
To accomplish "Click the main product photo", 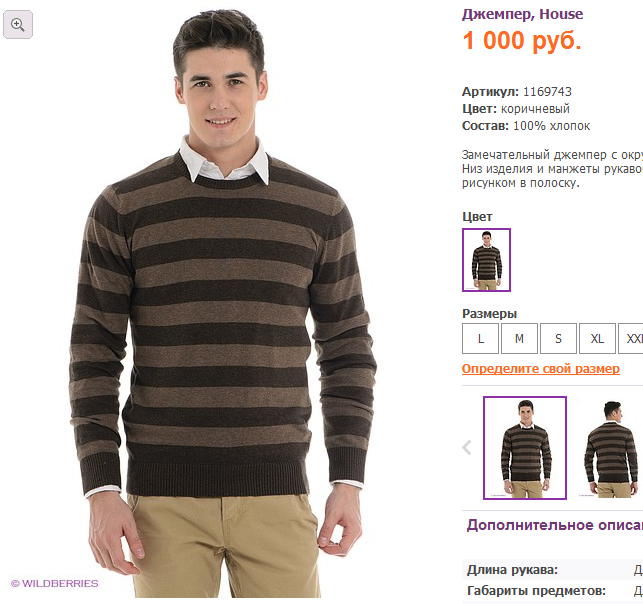I will coord(223,303).
